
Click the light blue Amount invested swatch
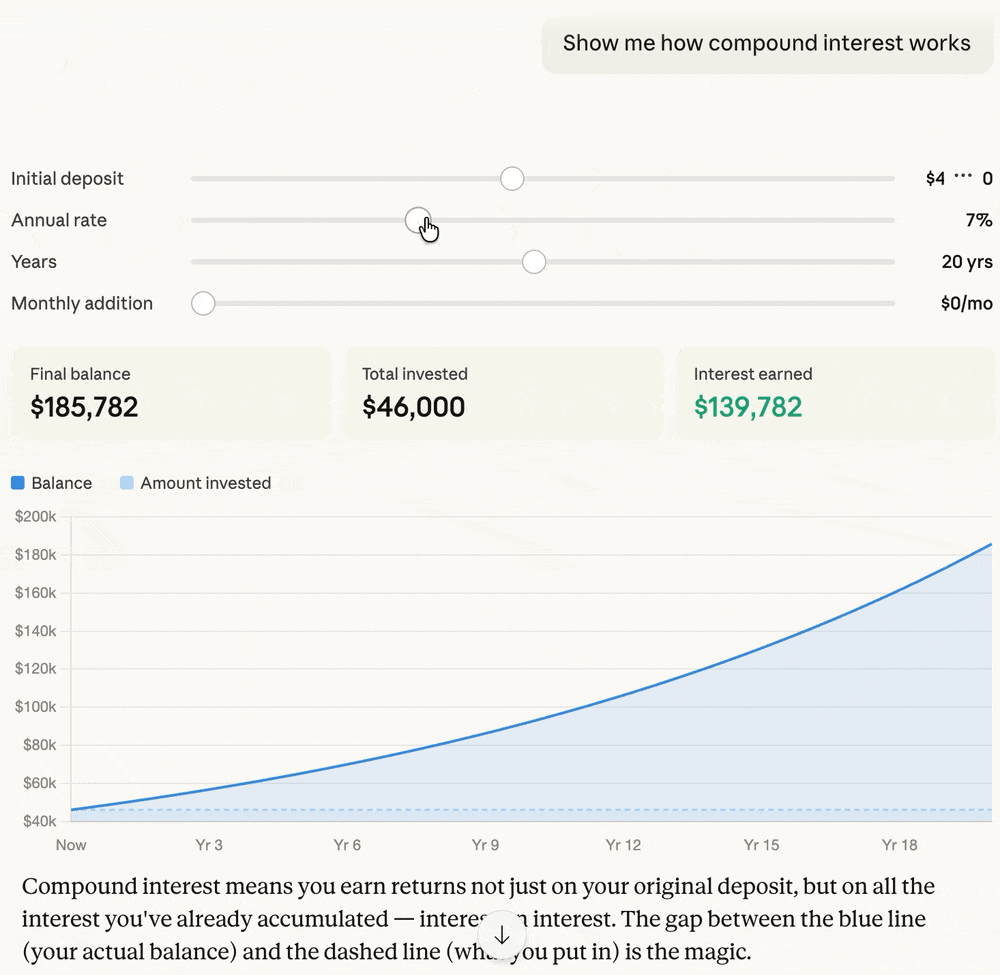pyautogui.click(x=127, y=483)
